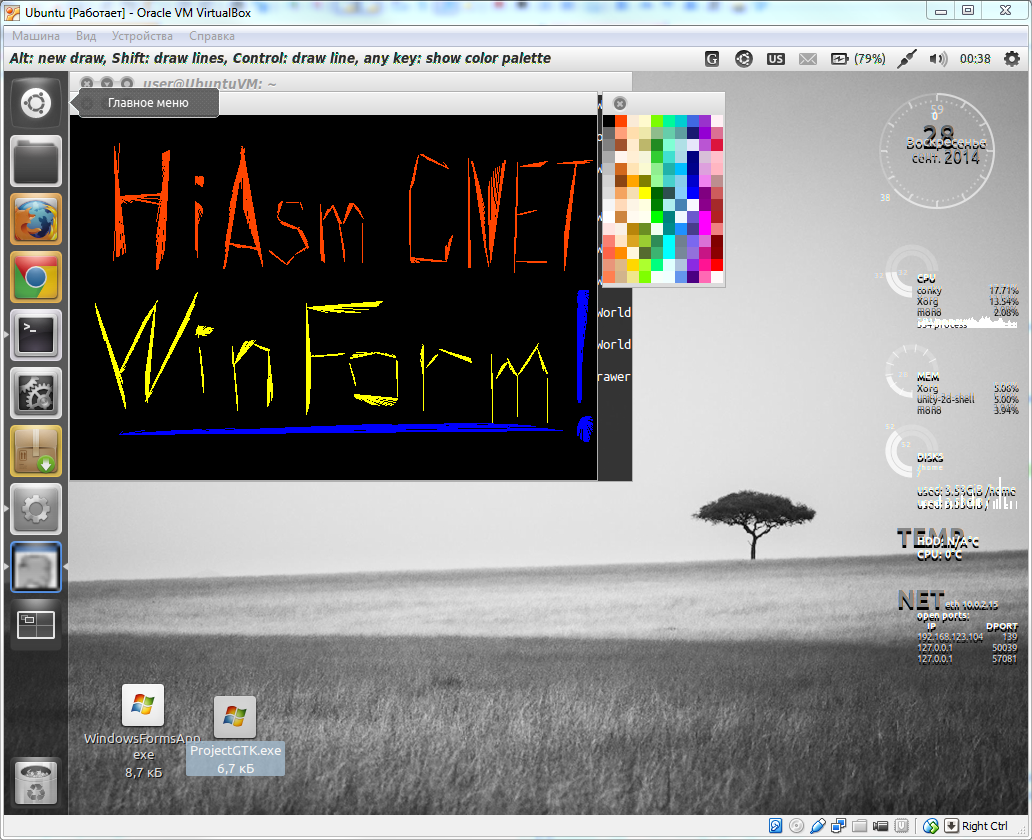Open the US keyboard layout indicator

pyautogui.click(x=776, y=59)
